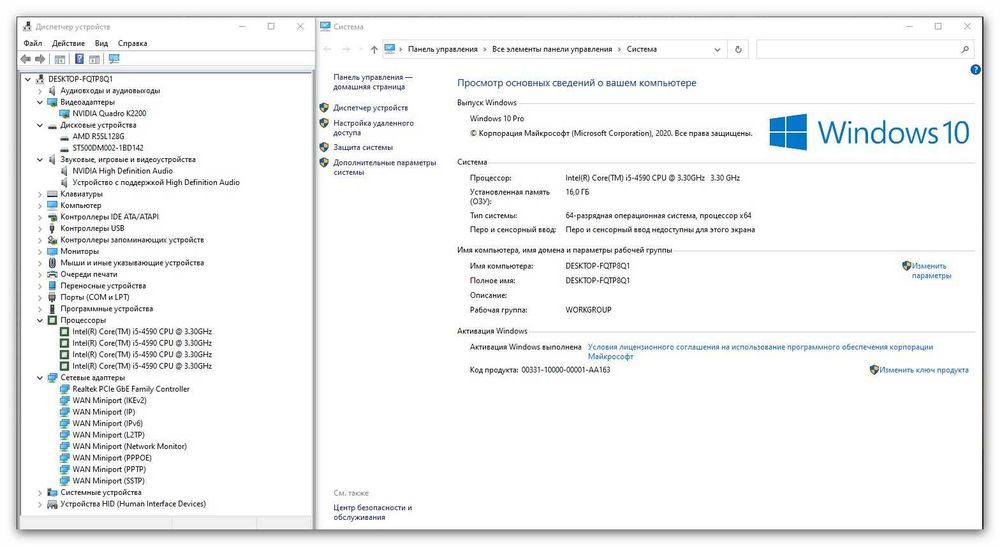Click the blue help icon in System window
Screen dimensions: 1000x546
[975, 70]
